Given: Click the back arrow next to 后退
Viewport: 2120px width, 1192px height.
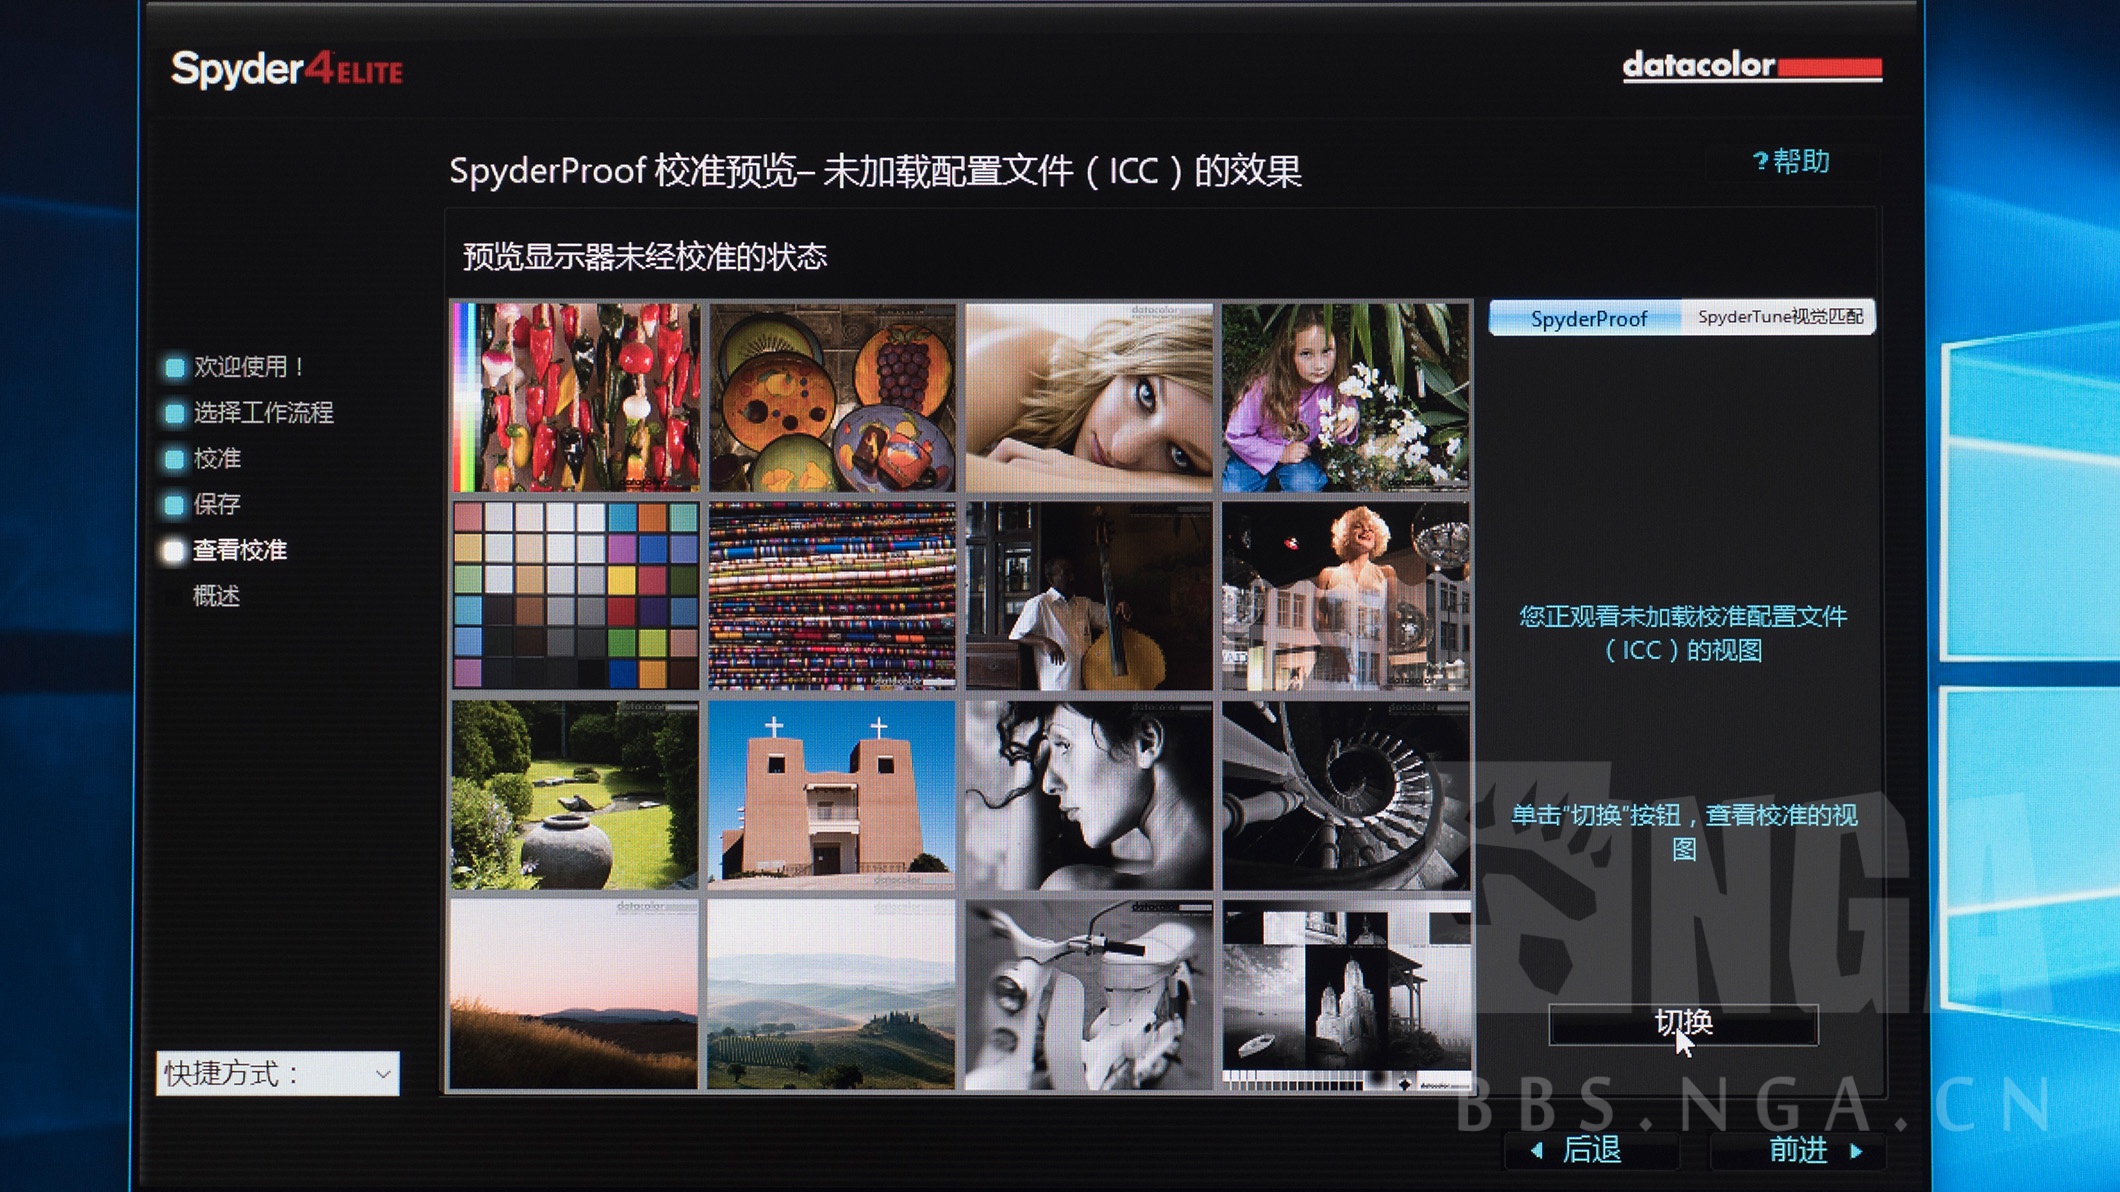Looking at the screenshot, I should click(1537, 1151).
